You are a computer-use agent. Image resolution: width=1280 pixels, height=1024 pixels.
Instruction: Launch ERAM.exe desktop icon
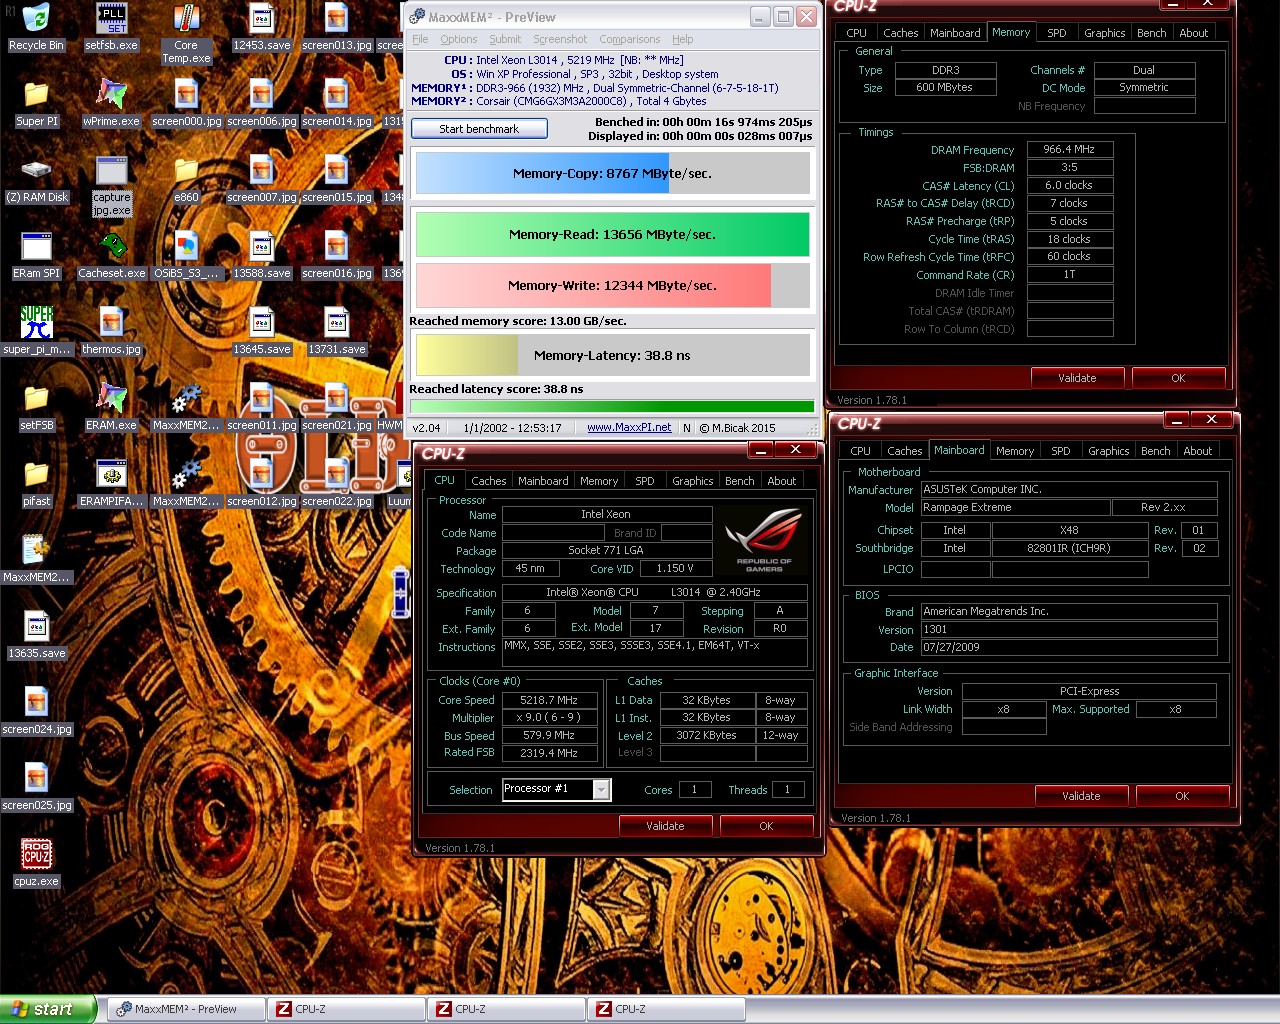pyautogui.click(x=111, y=407)
